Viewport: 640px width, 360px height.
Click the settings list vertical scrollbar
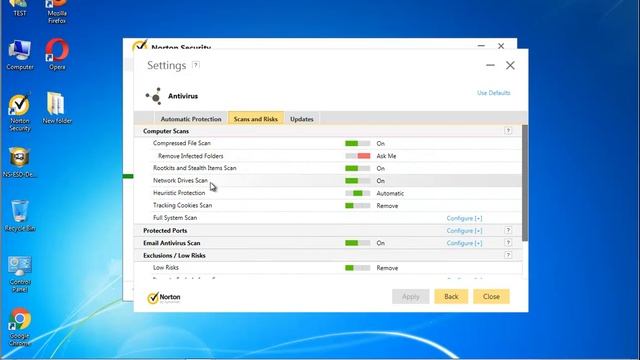[x=524, y=182]
